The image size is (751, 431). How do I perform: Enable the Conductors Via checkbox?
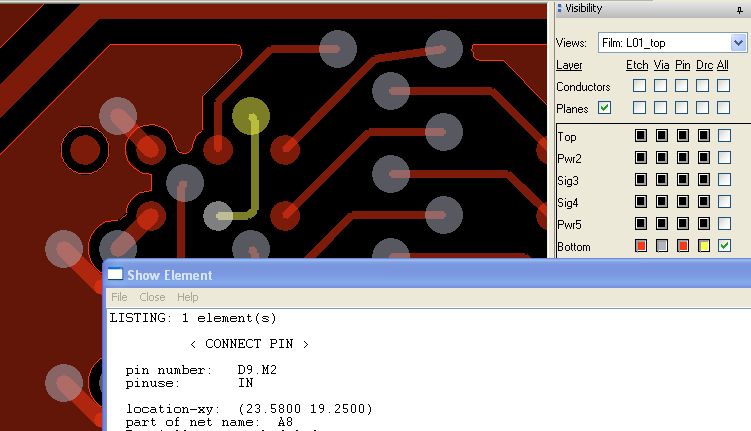click(660, 86)
